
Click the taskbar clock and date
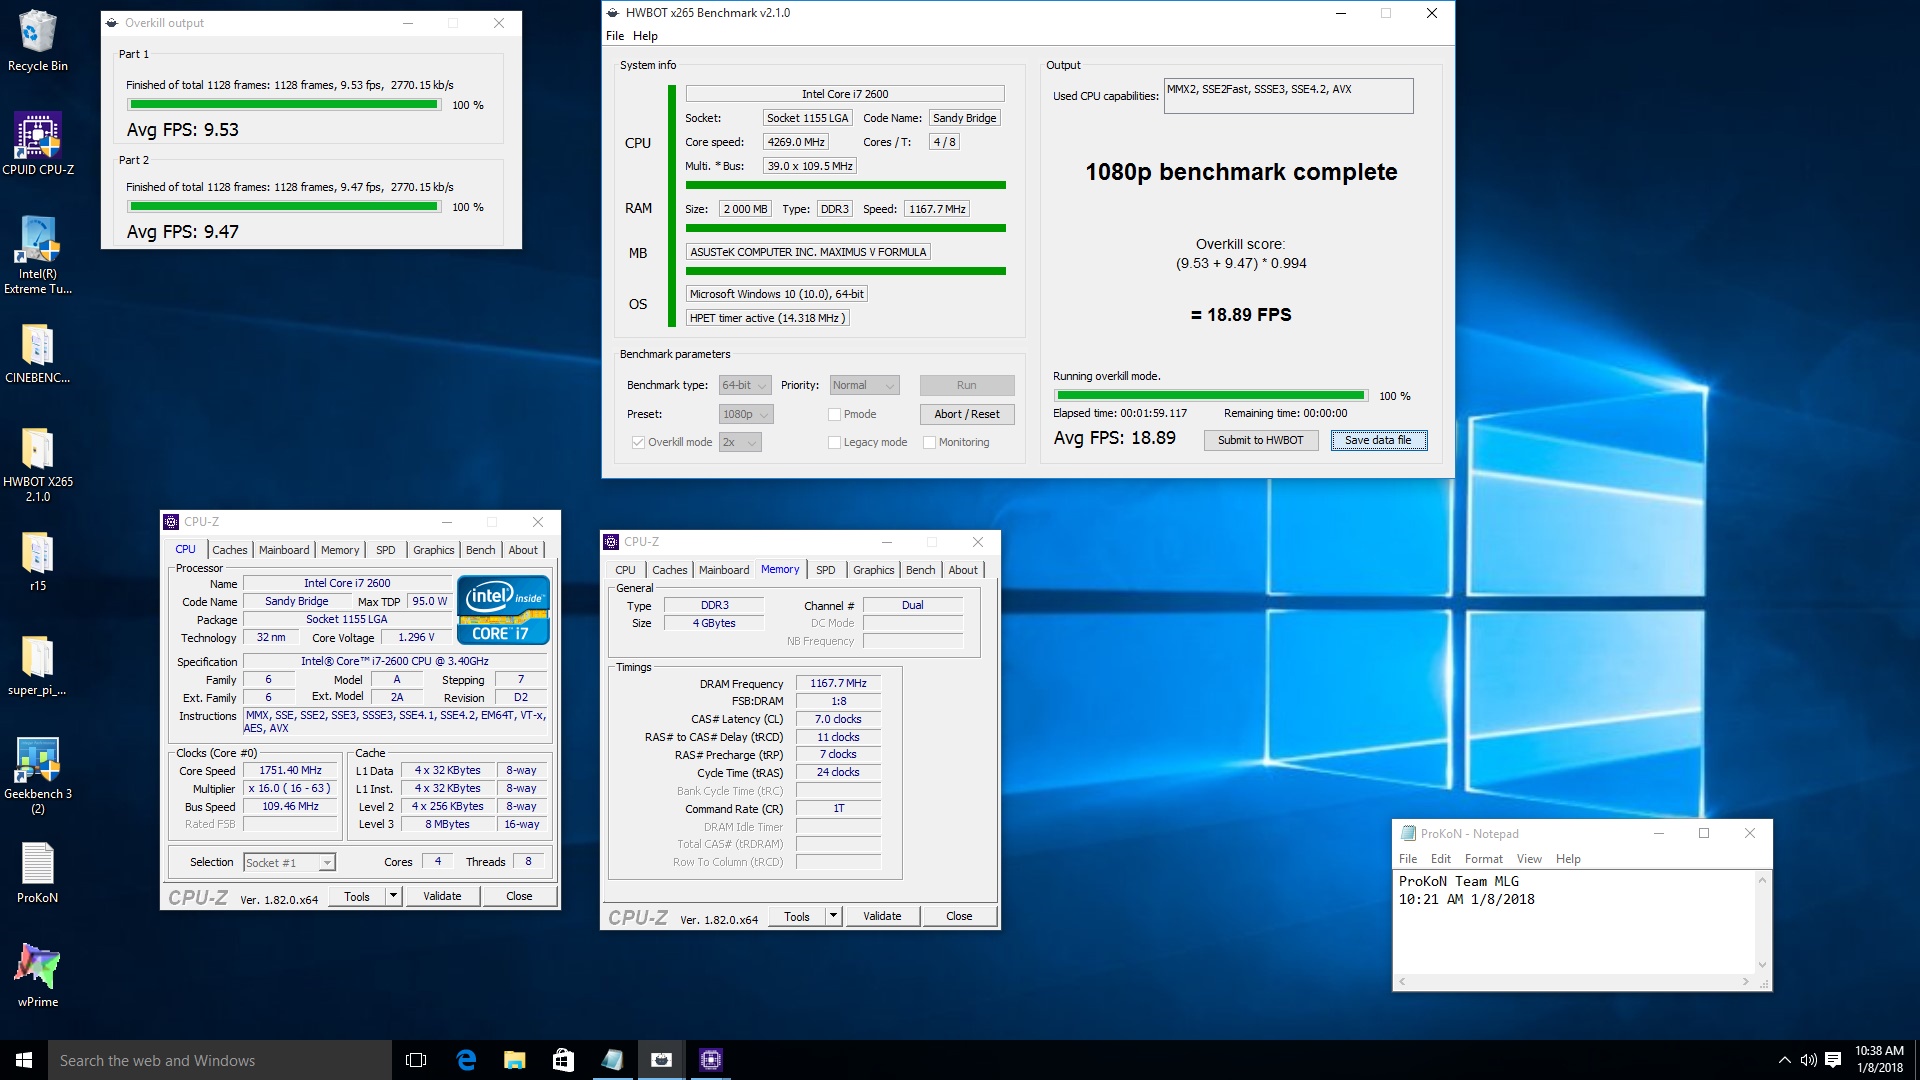point(1879,1060)
